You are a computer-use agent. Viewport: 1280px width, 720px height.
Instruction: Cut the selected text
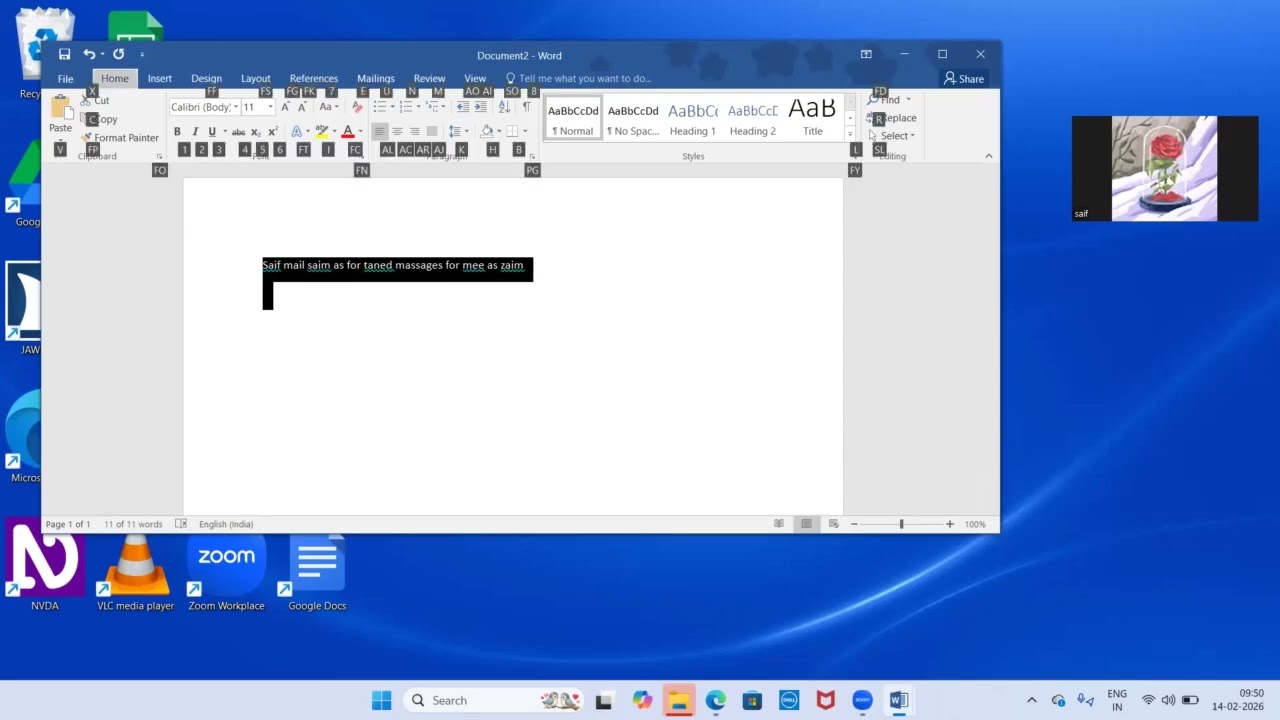click(x=96, y=100)
